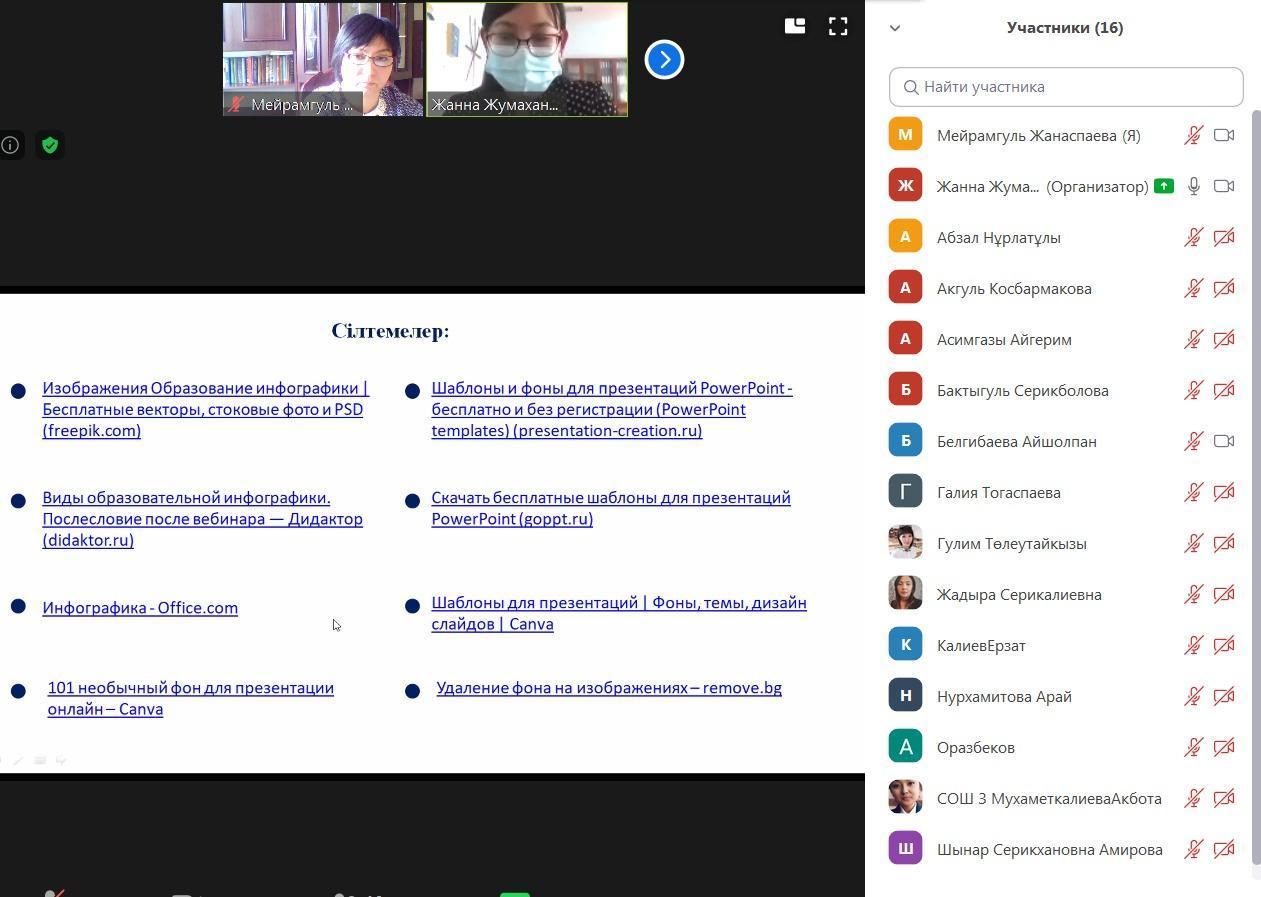Select participant Шынар Серикхановна Амирова name
The height and width of the screenshot is (897, 1261).
pyautogui.click(x=1050, y=849)
